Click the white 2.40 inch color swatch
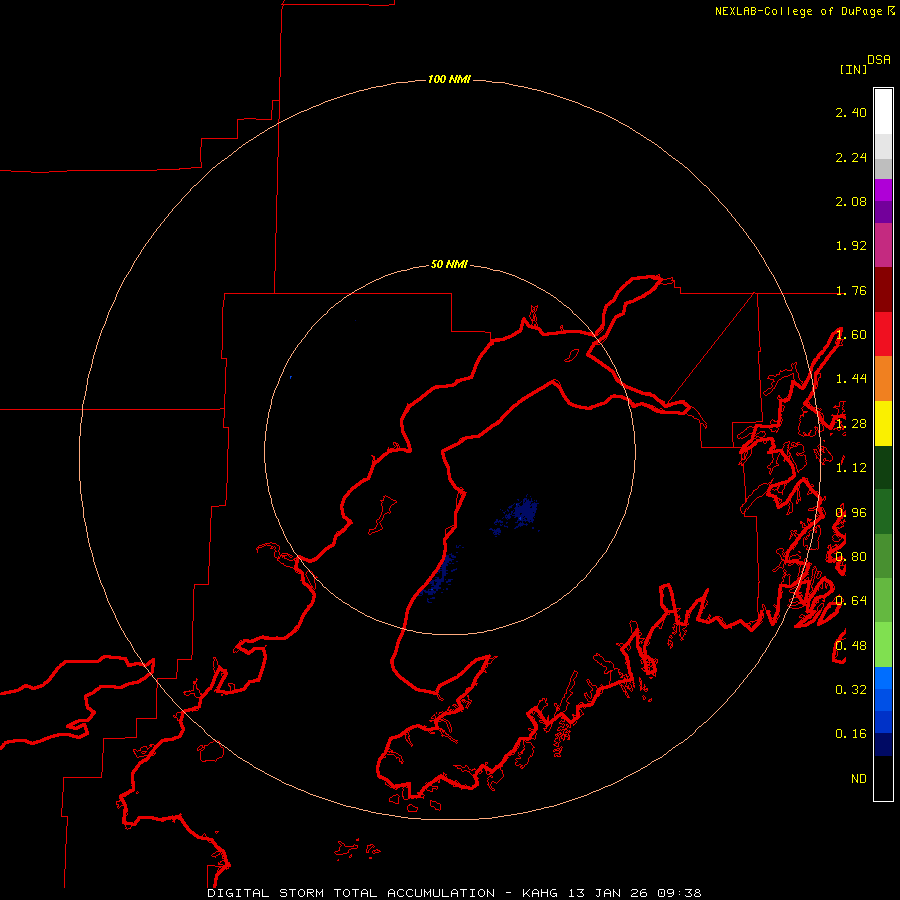 (883, 112)
